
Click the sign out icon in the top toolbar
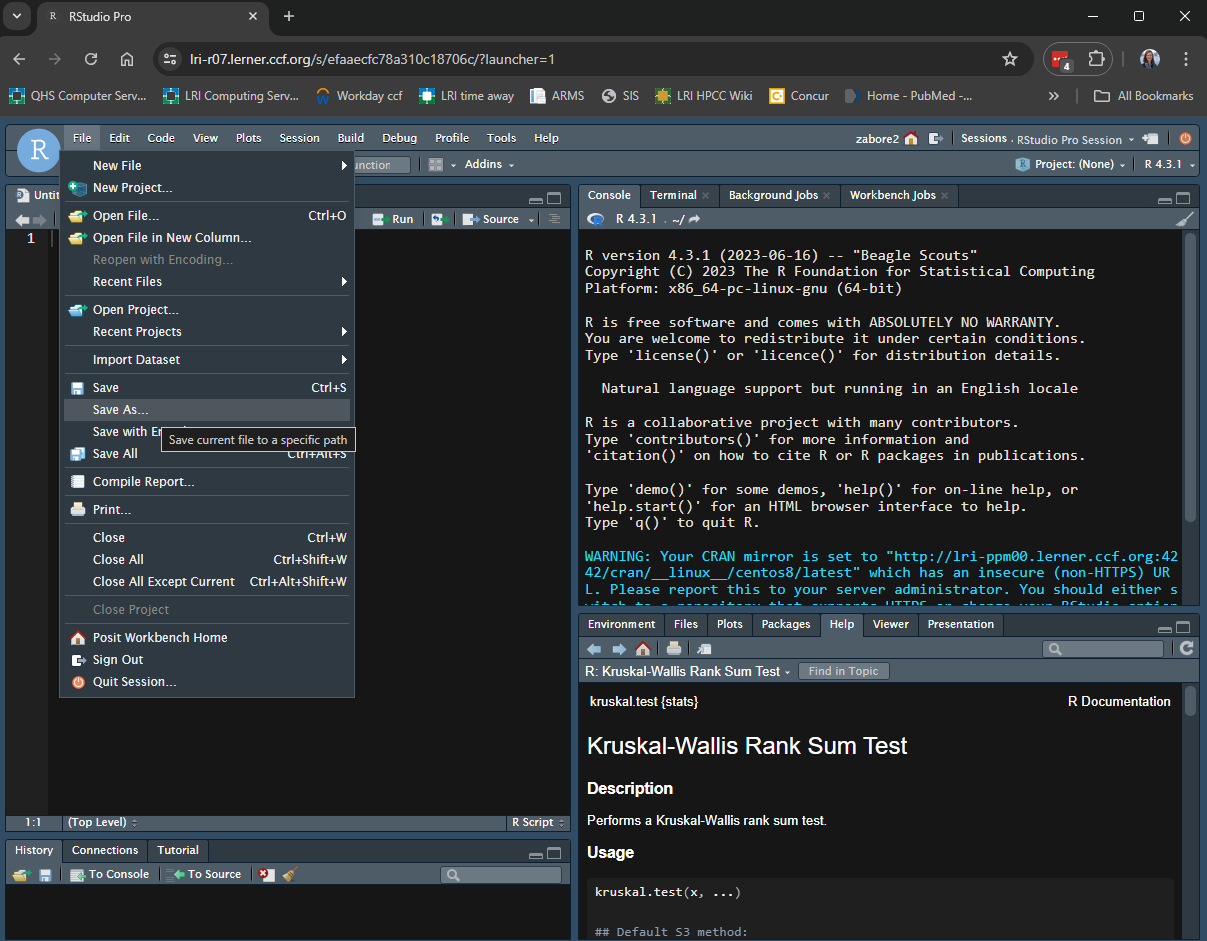coord(936,139)
